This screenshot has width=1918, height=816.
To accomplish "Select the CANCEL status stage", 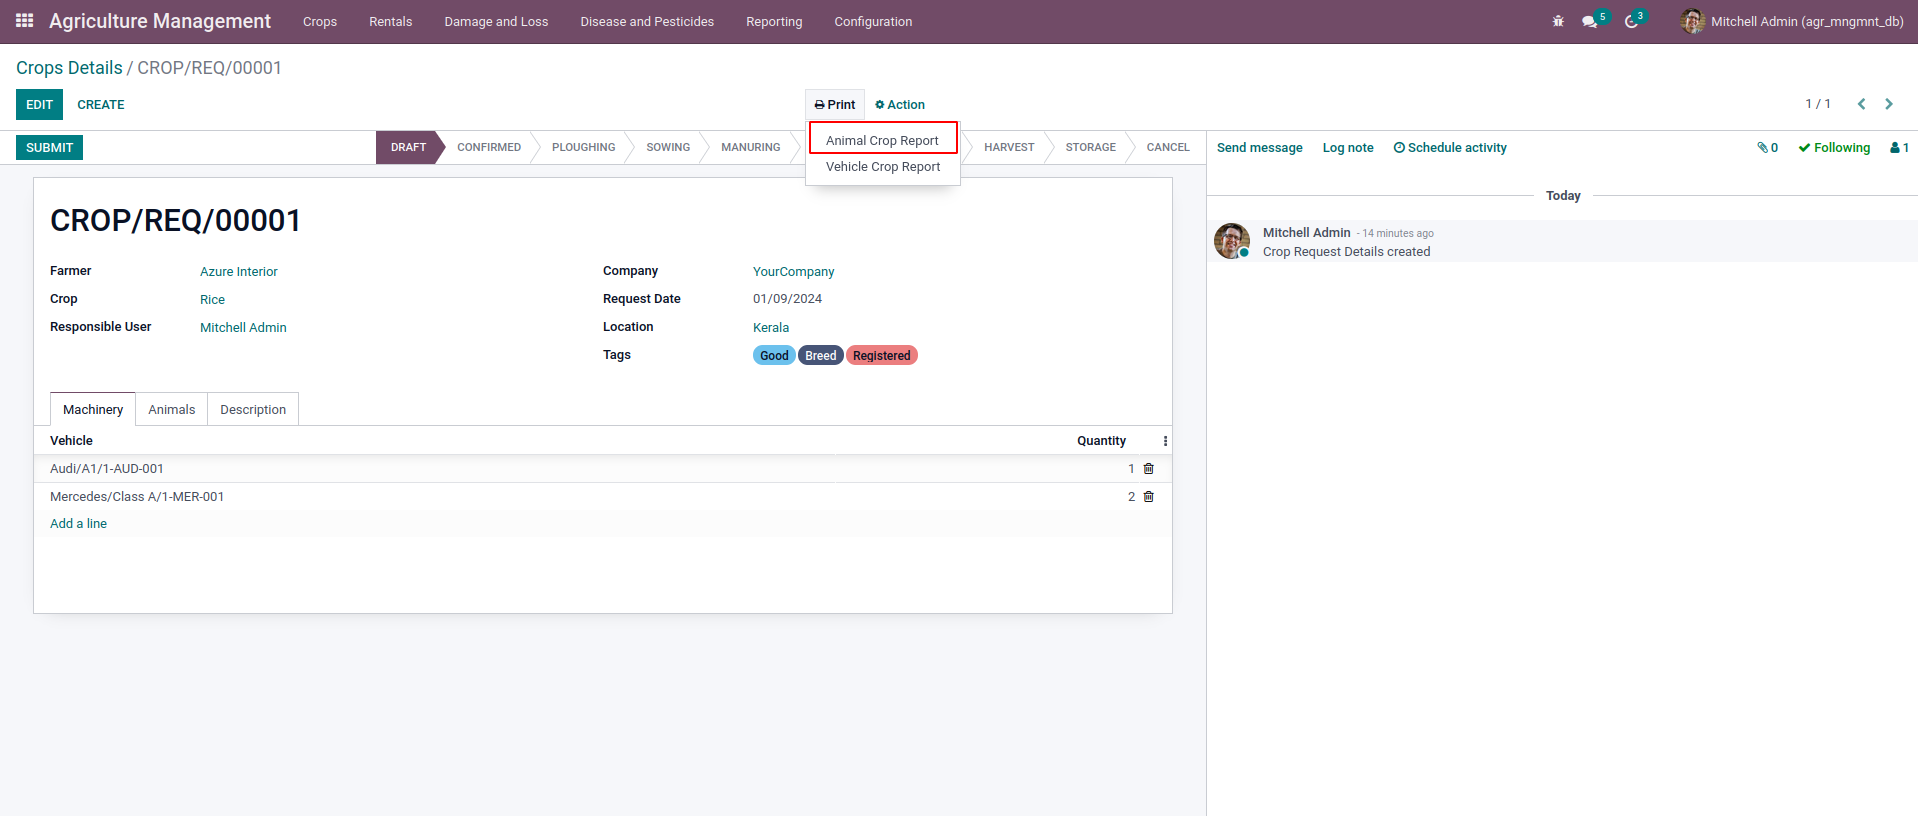I will coord(1168,148).
